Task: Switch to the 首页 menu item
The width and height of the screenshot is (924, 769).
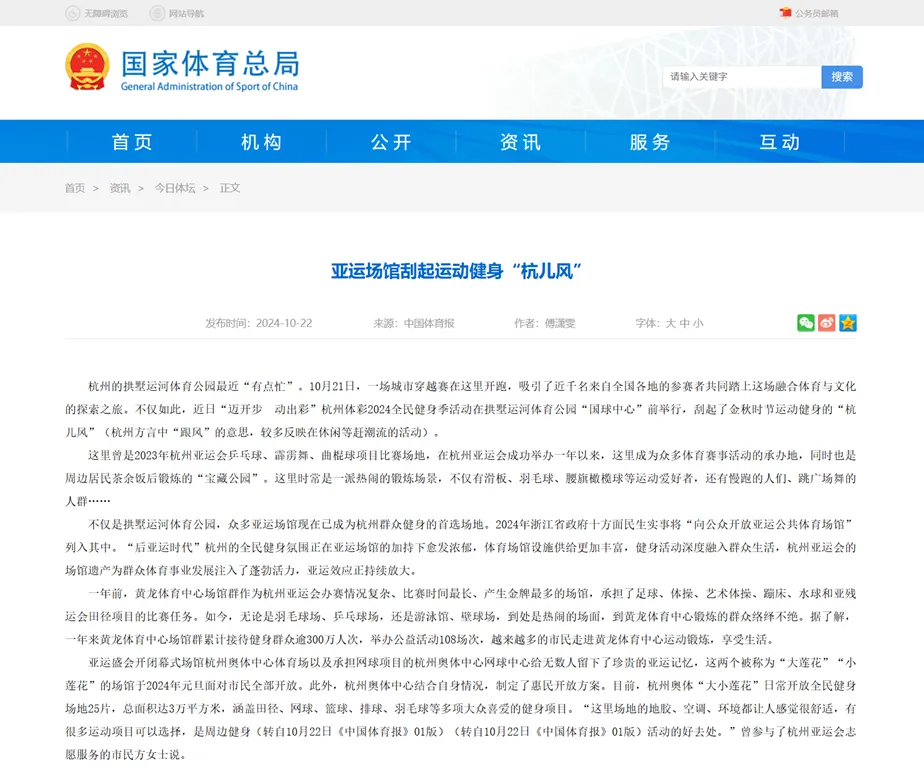Action: (131, 141)
